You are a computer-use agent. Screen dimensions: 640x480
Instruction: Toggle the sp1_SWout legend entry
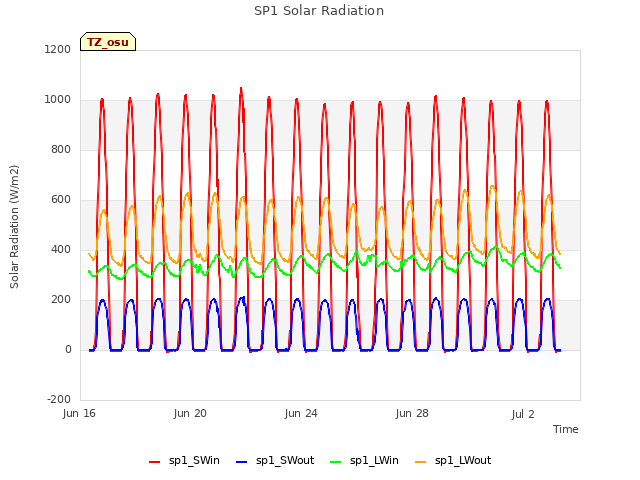point(275,461)
